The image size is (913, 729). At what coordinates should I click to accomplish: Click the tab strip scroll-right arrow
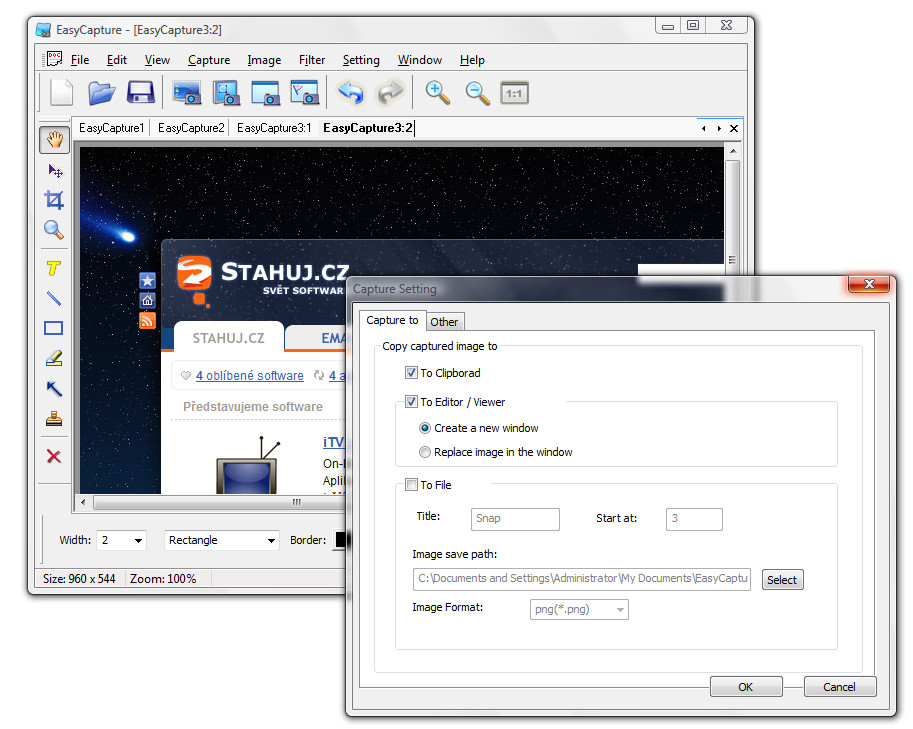pyautogui.click(x=719, y=129)
